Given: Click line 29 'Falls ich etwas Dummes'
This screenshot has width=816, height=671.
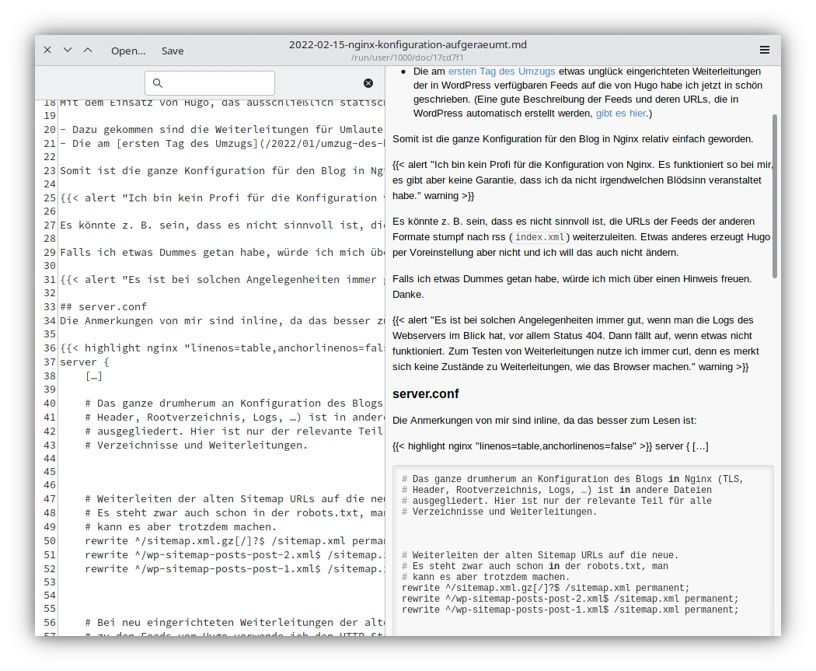Looking at the screenshot, I should click(x=222, y=252).
